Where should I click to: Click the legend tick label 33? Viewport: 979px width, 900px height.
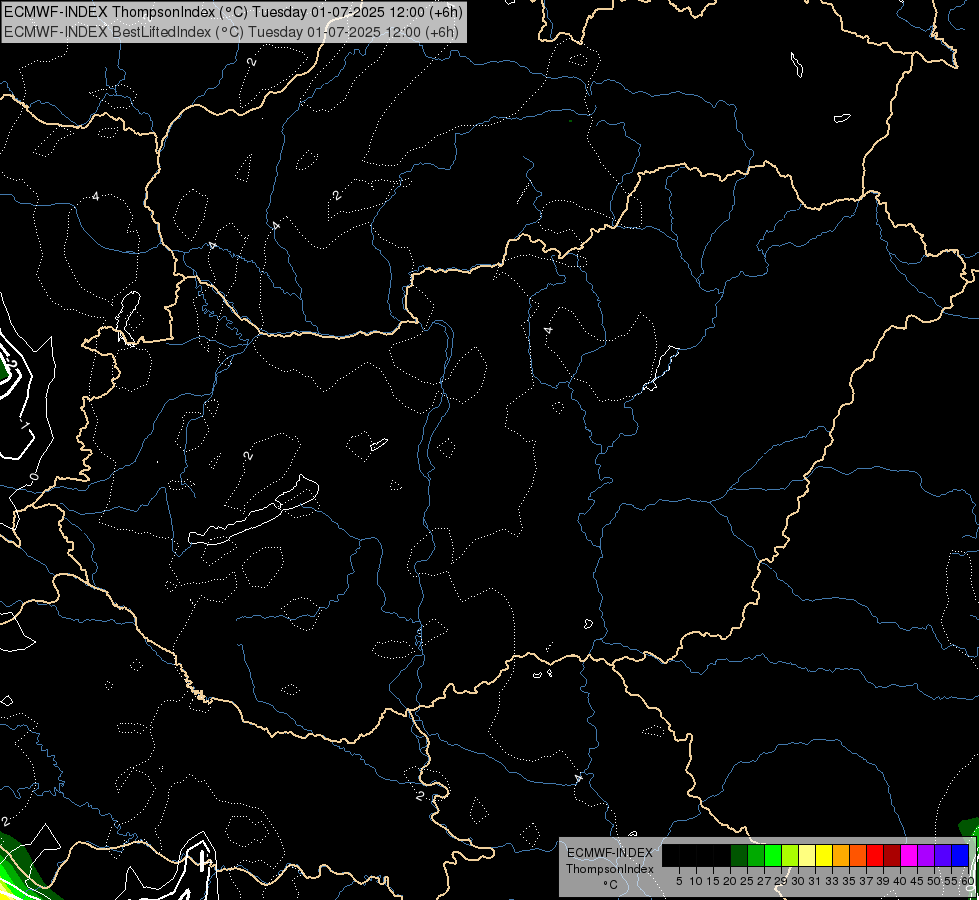pyautogui.click(x=832, y=881)
